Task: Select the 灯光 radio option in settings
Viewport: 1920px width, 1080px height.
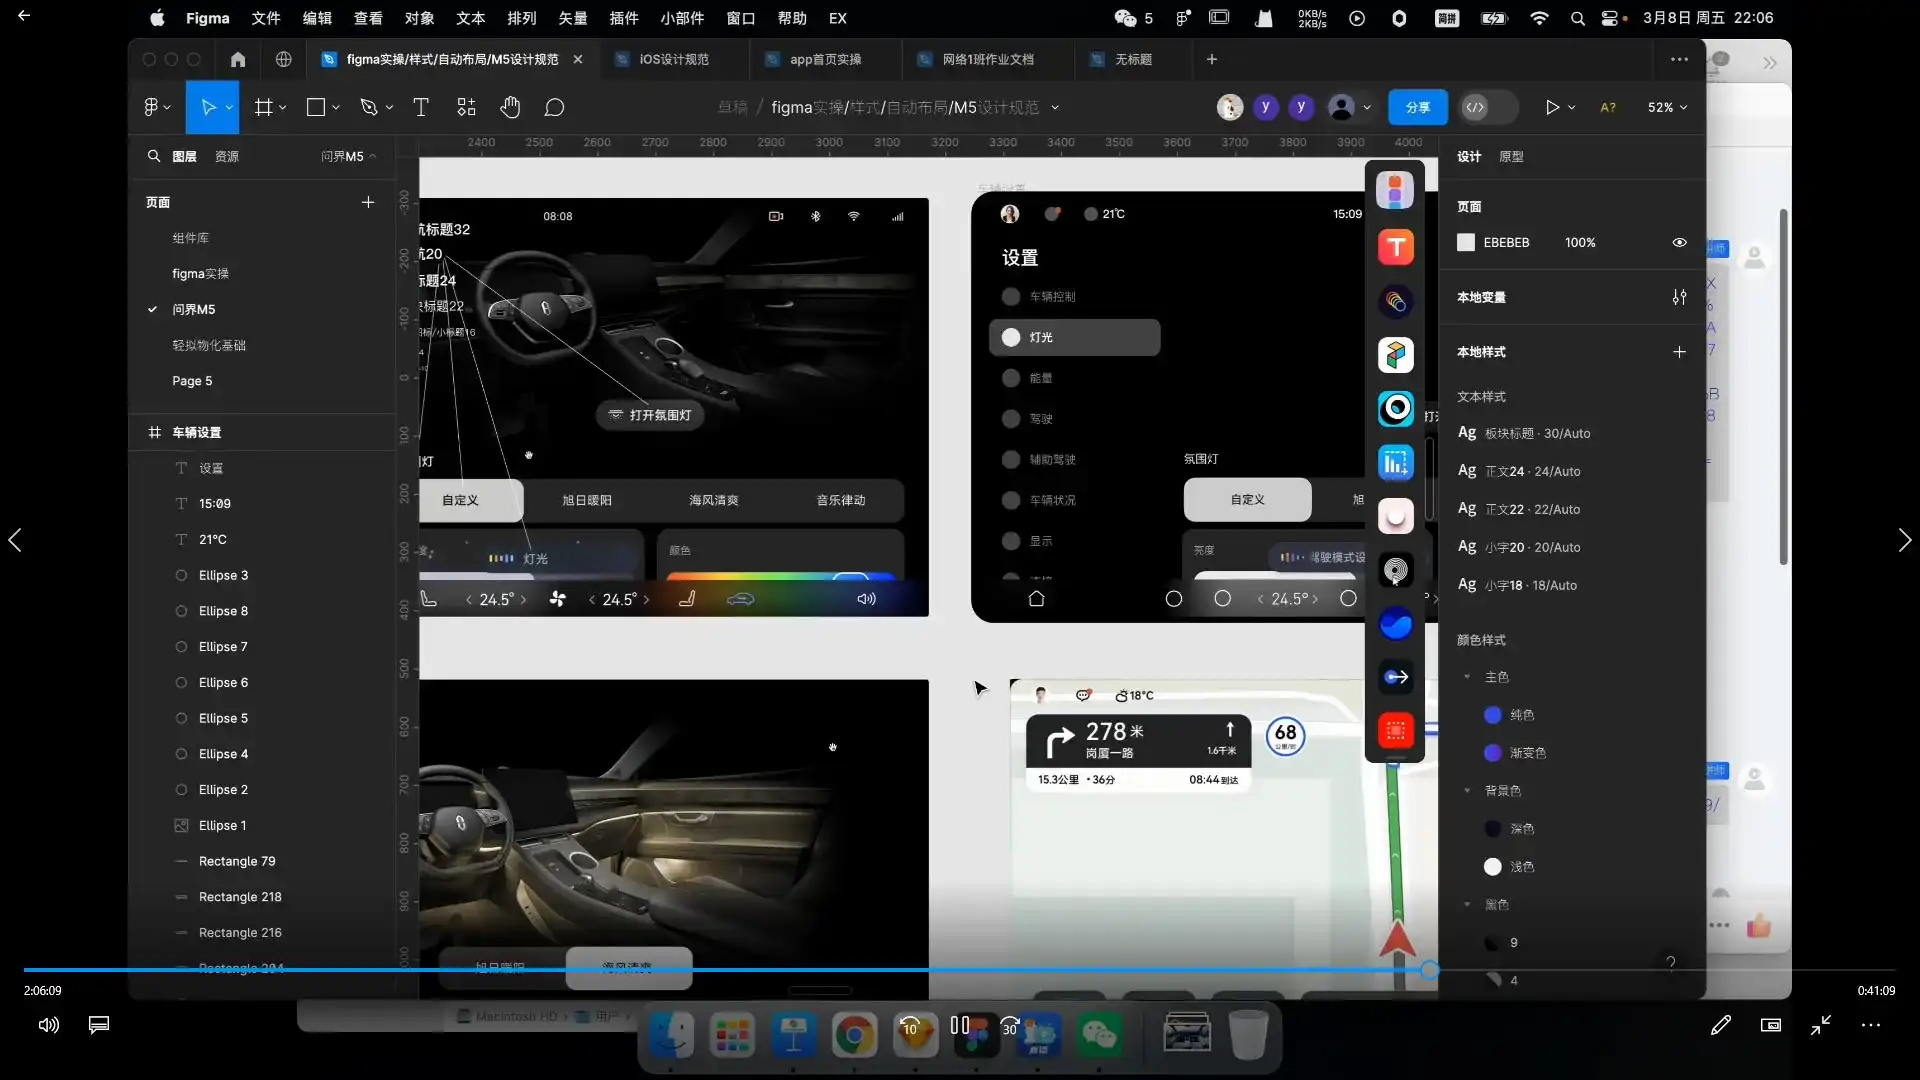Action: tap(1011, 337)
